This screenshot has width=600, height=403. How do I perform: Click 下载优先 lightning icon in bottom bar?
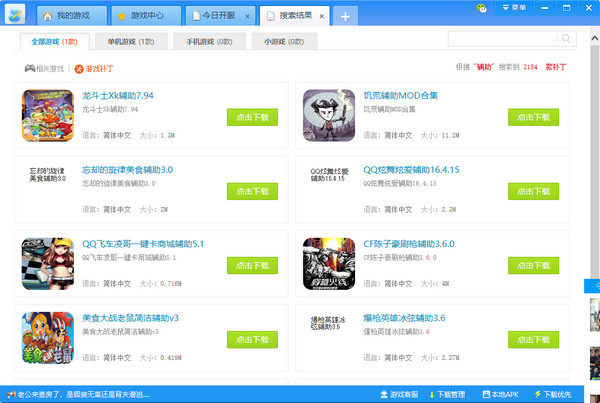[x=539, y=394]
